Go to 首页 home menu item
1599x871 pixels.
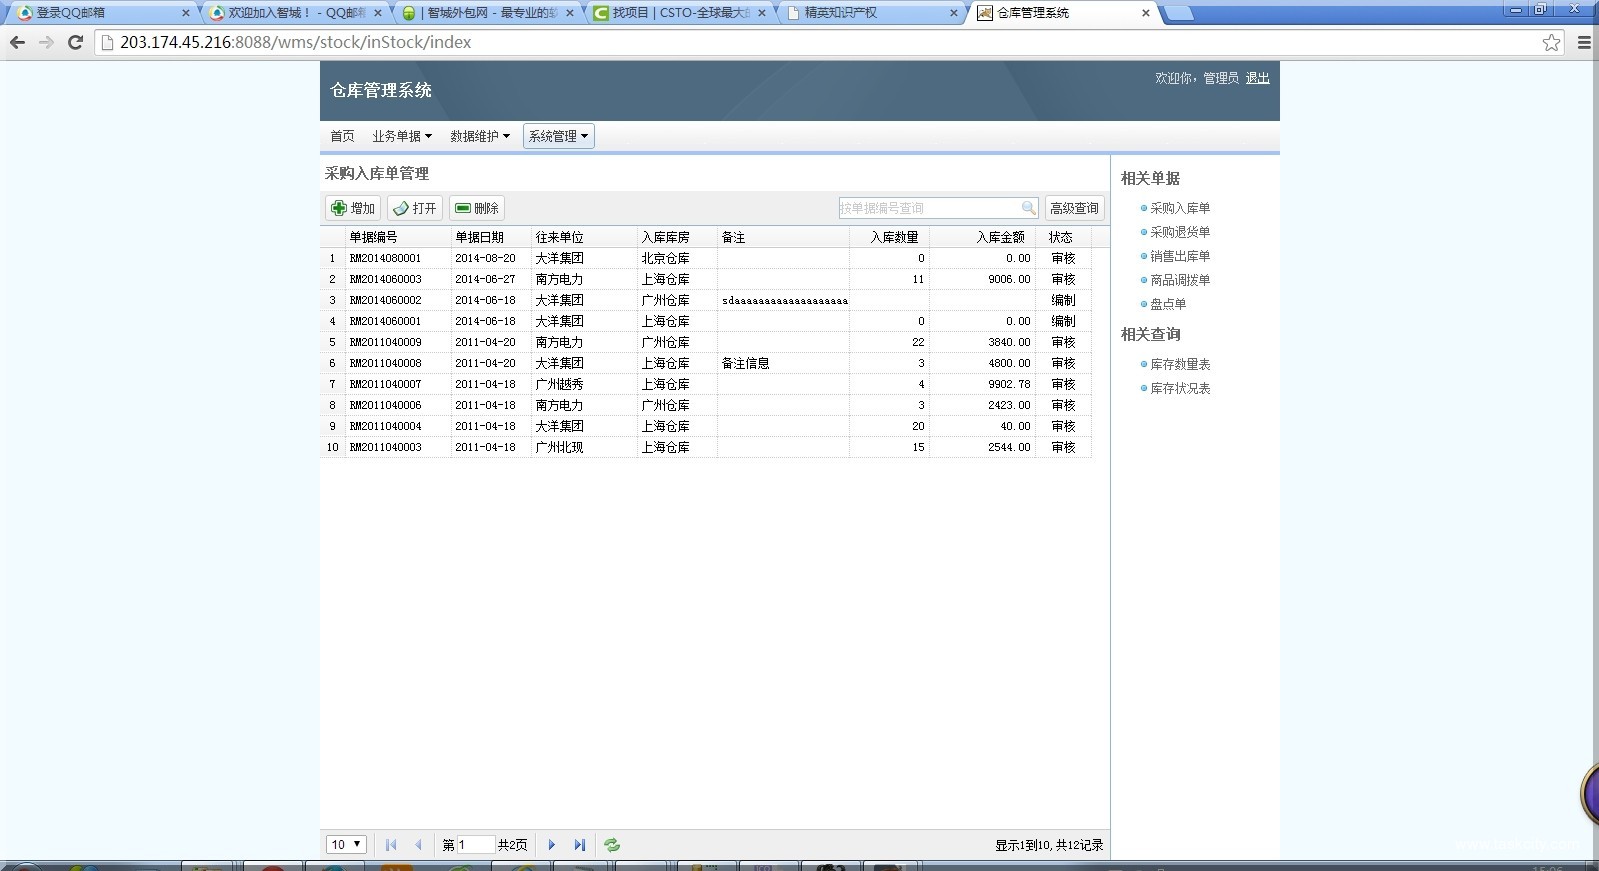click(x=342, y=136)
